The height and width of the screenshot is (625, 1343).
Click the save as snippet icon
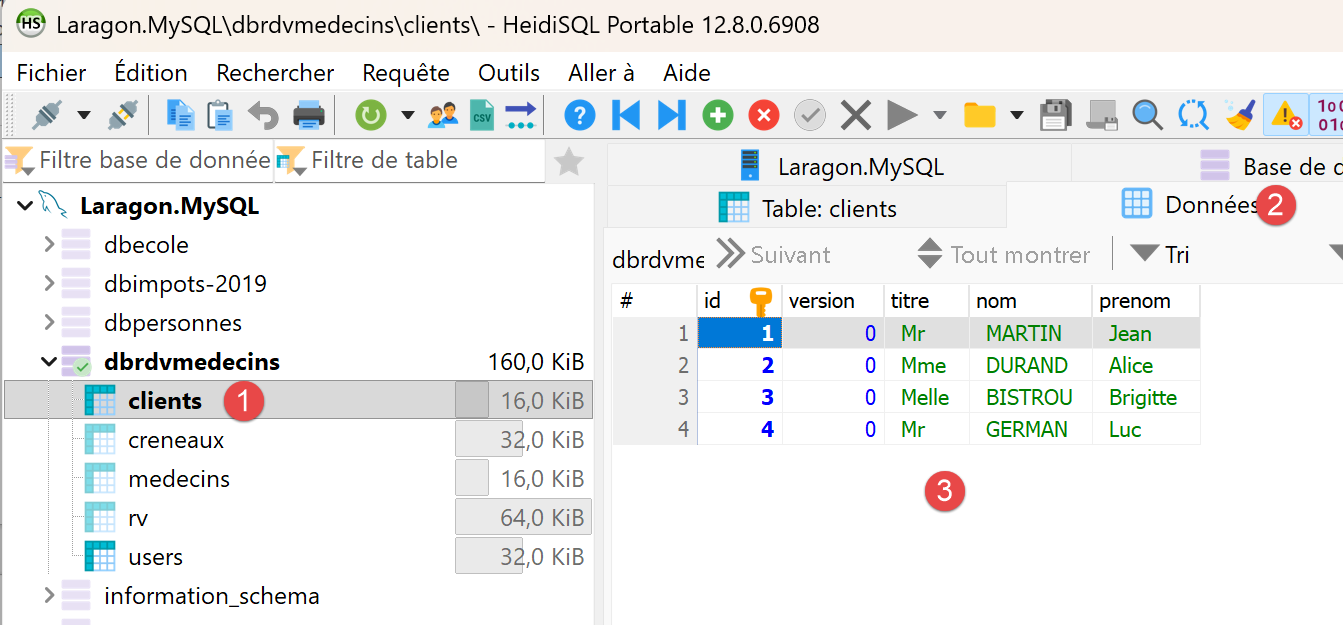point(1102,115)
